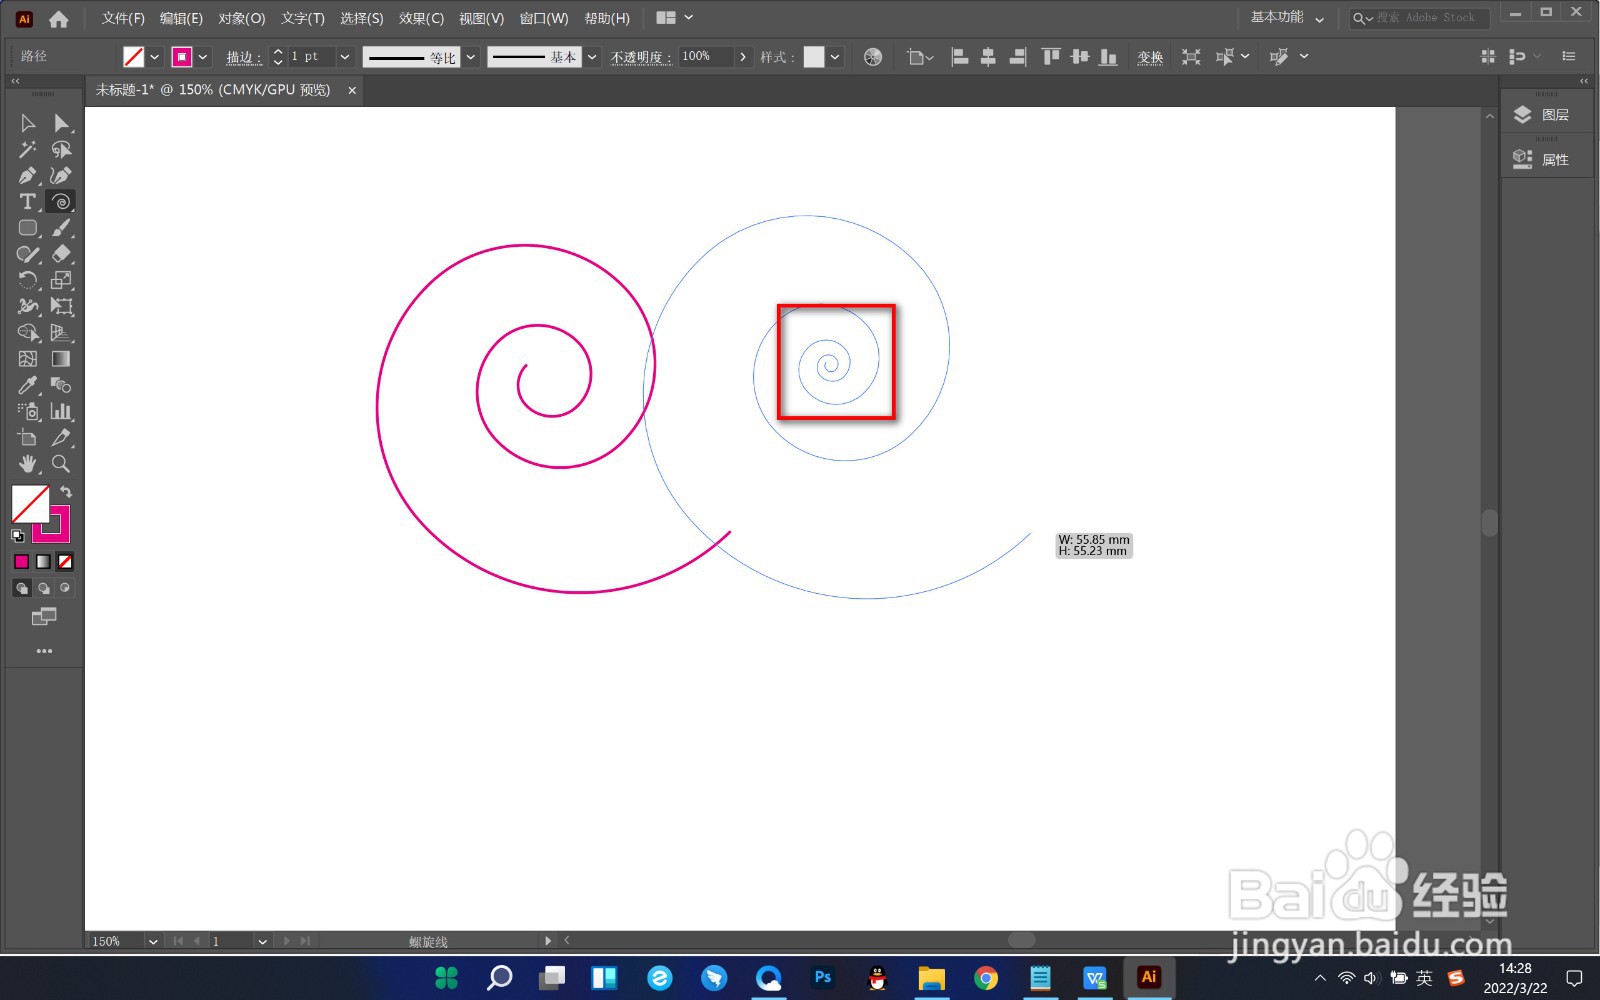Change the screen mode
This screenshot has width=1600, height=1000.
click(44, 616)
